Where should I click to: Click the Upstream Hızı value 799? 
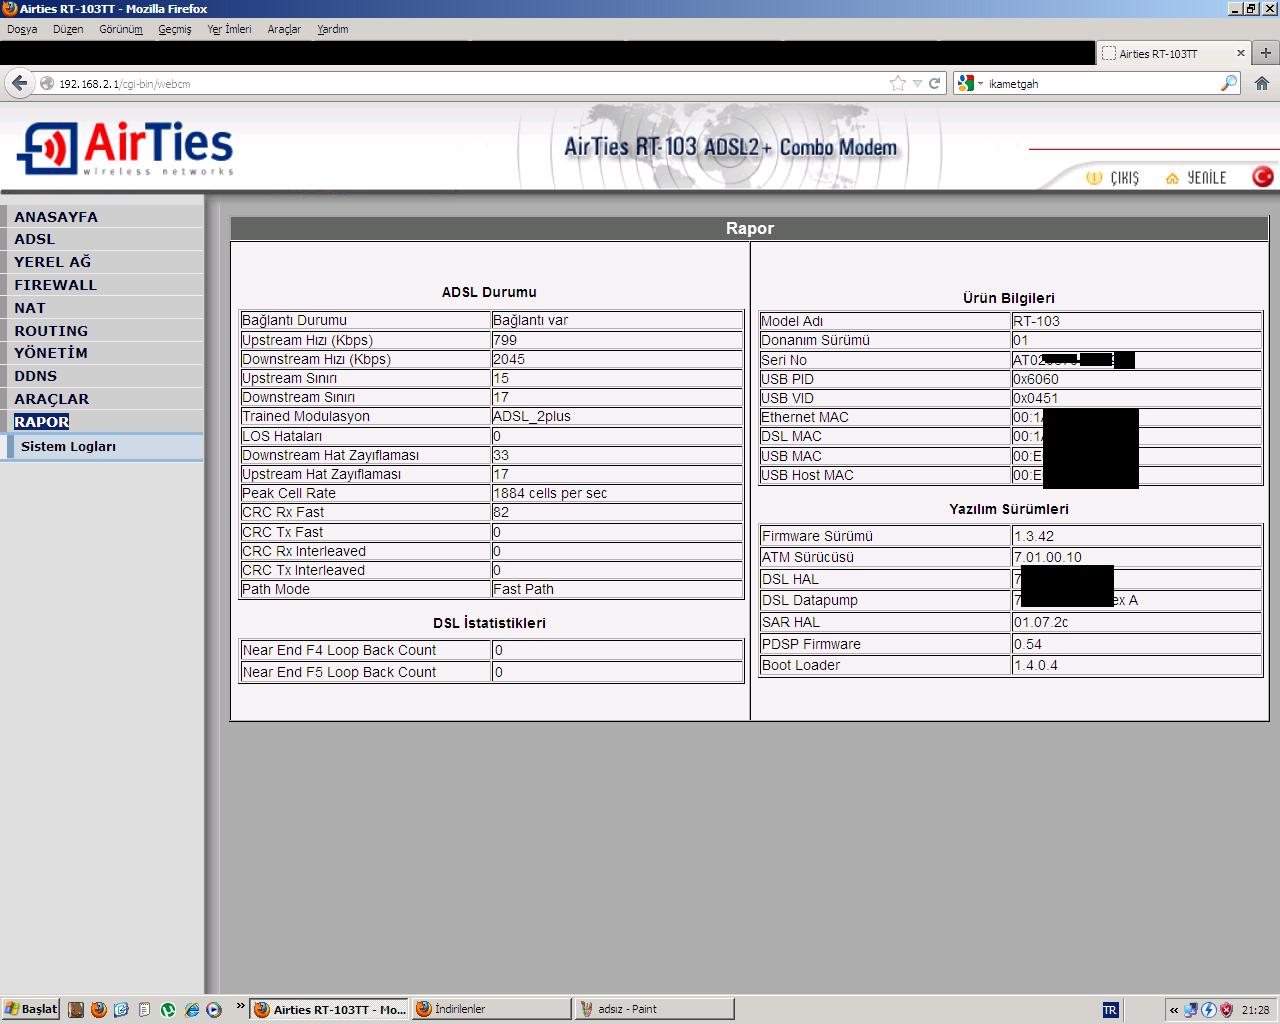coord(616,340)
